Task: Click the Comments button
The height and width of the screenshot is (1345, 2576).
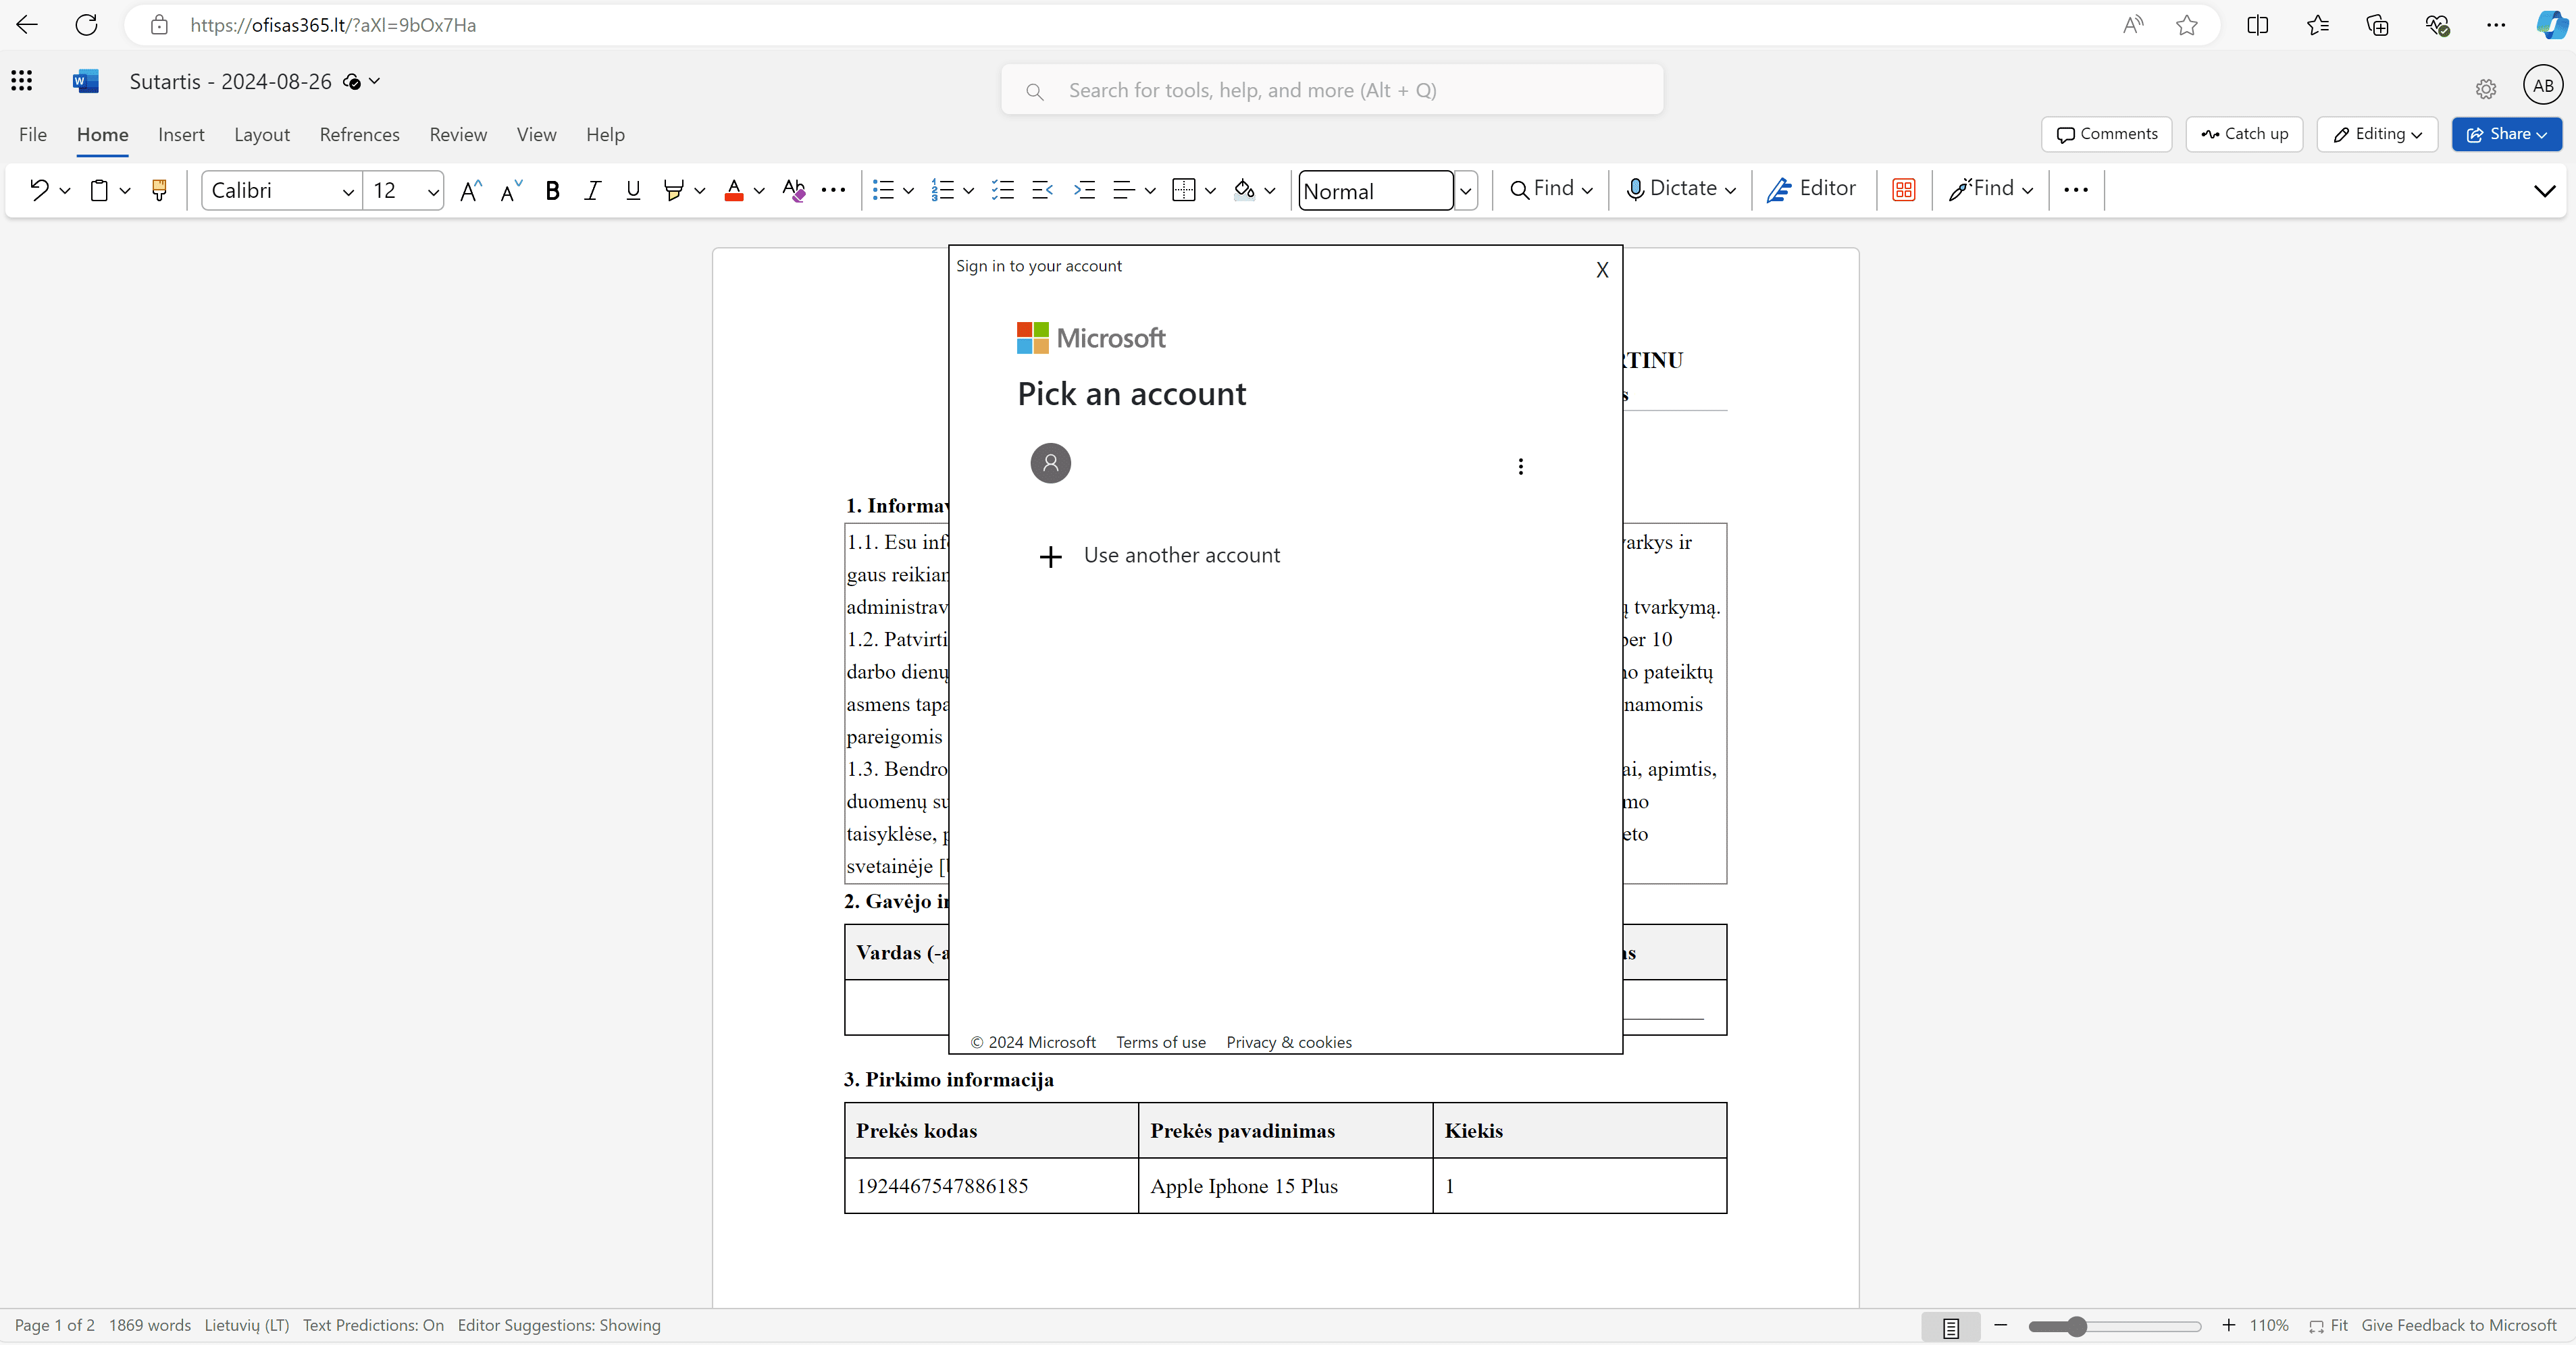Action: click(x=2106, y=134)
